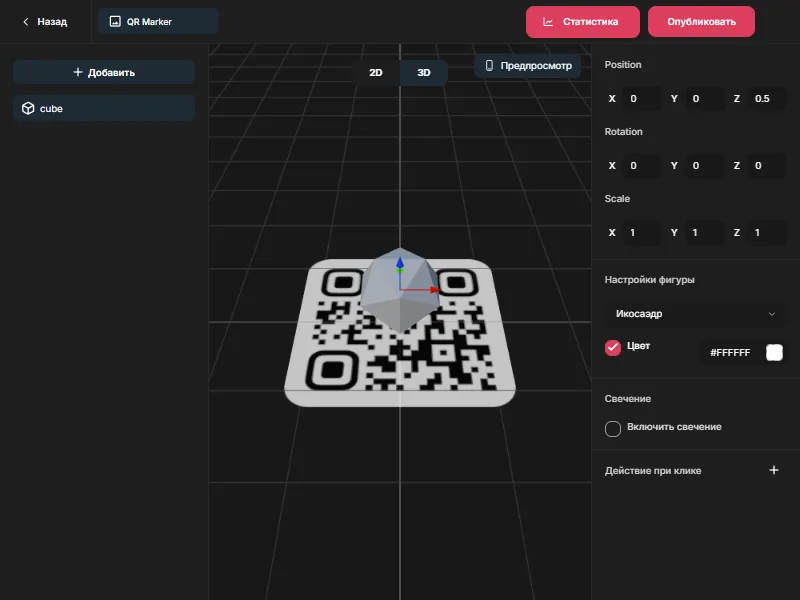Publish project with the Опубликовать button
This screenshot has width=800, height=600.
pos(701,22)
